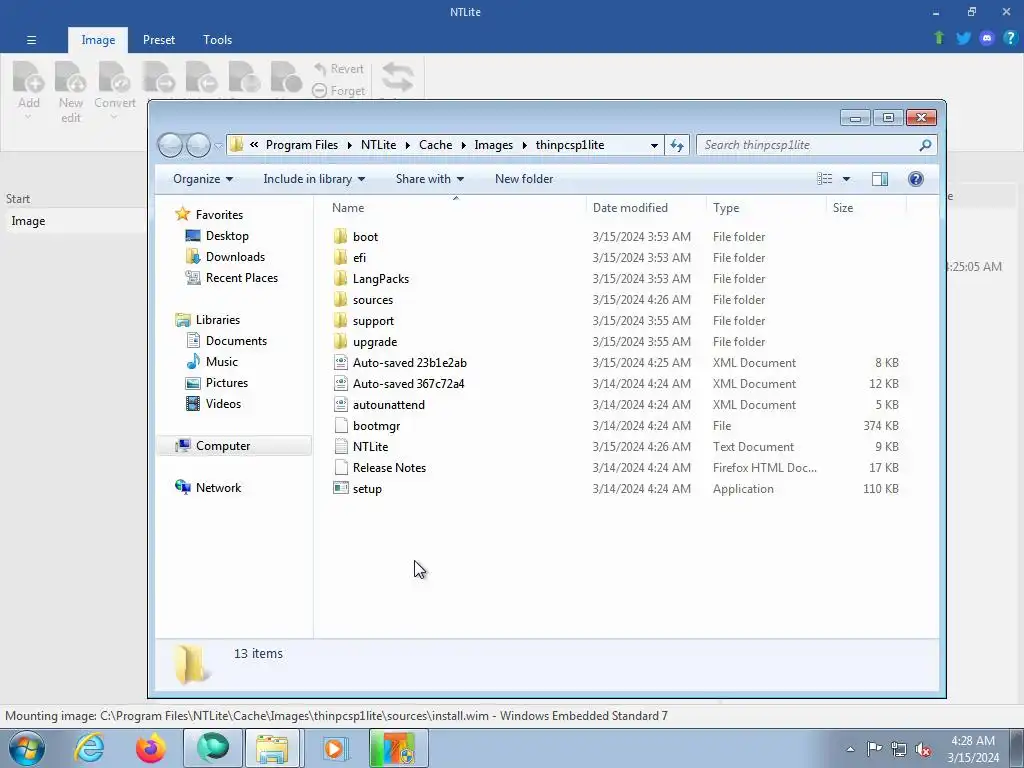Select the bootmgr file

(x=366, y=426)
